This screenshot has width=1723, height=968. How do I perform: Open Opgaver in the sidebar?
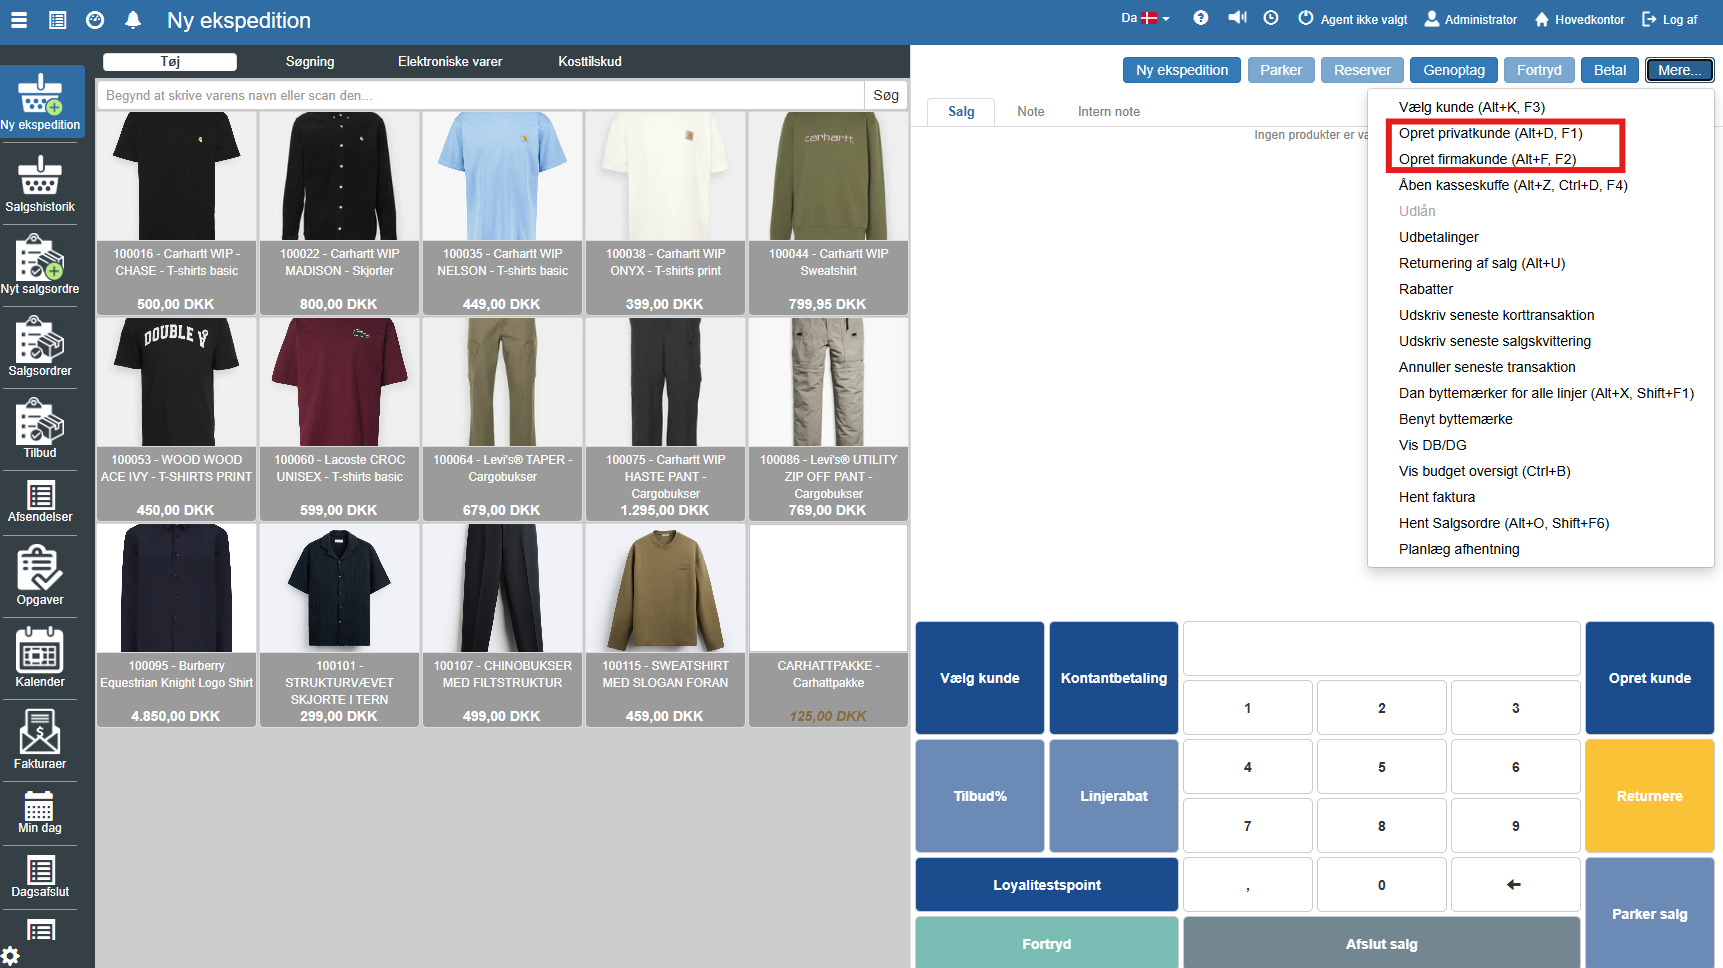(40, 577)
